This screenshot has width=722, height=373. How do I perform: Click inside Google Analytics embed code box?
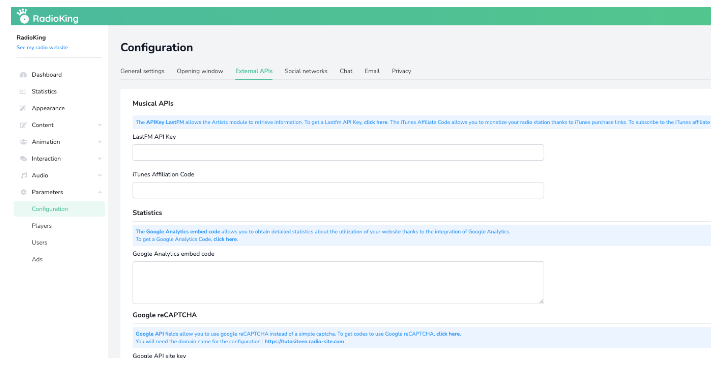pos(338,282)
